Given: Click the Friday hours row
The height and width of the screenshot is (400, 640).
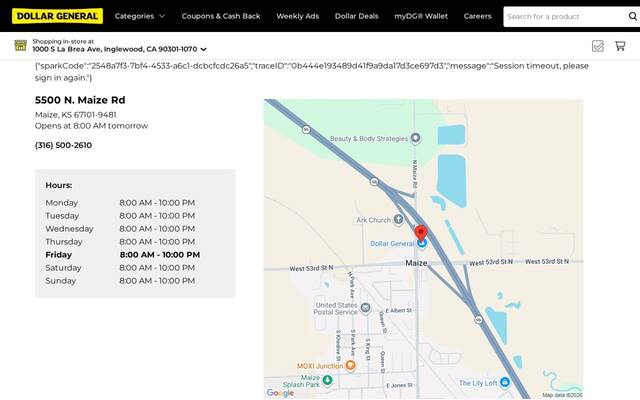Looking at the screenshot, I should pyautogui.click(x=123, y=255).
